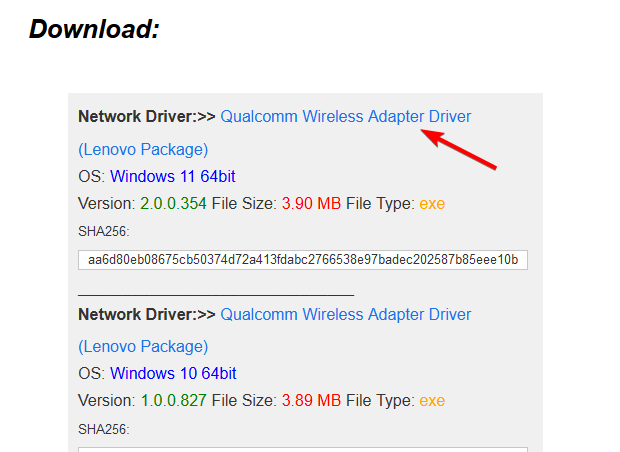
Task: Click the SHA256: label above the first hash
Action: (104, 231)
